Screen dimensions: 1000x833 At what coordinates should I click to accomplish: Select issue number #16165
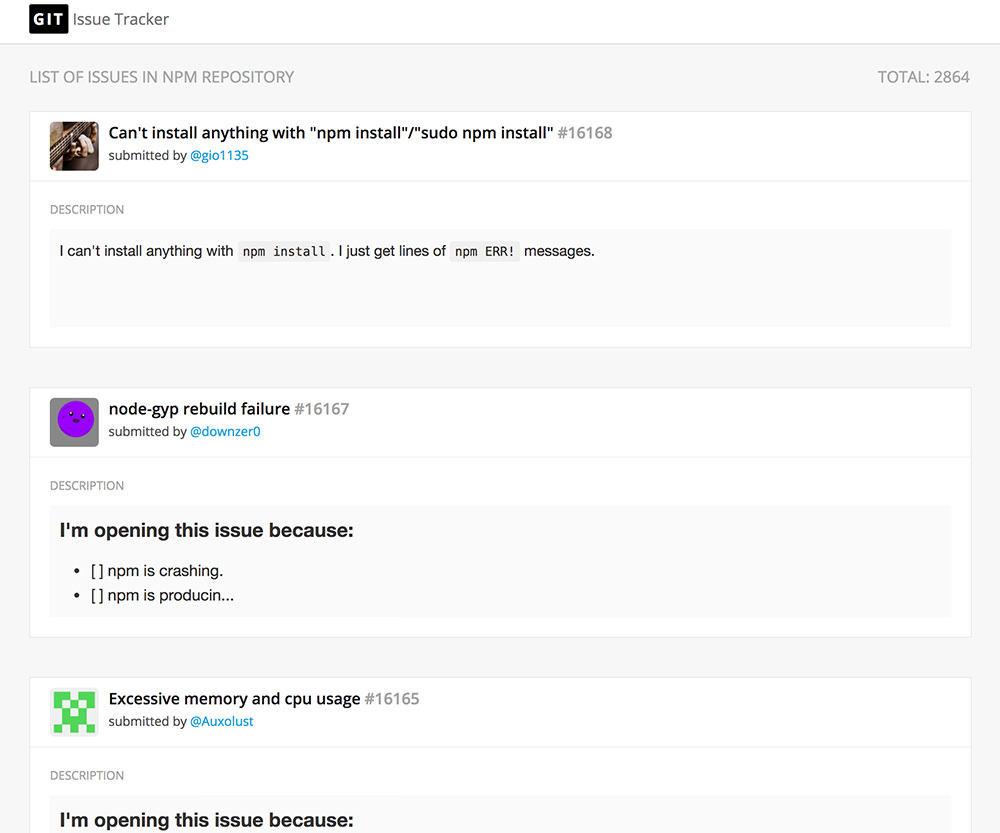(392, 699)
